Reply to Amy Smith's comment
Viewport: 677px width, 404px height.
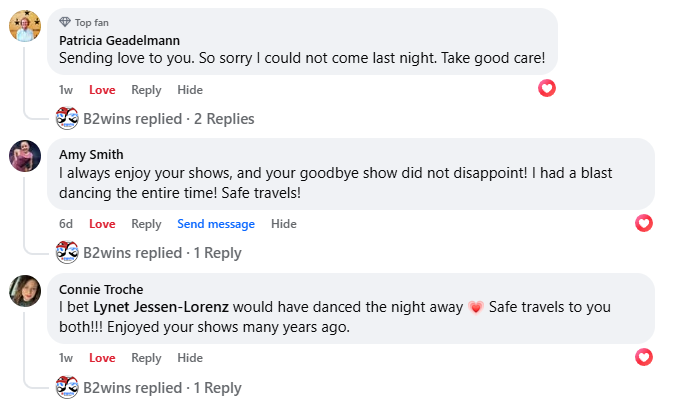[x=146, y=224]
